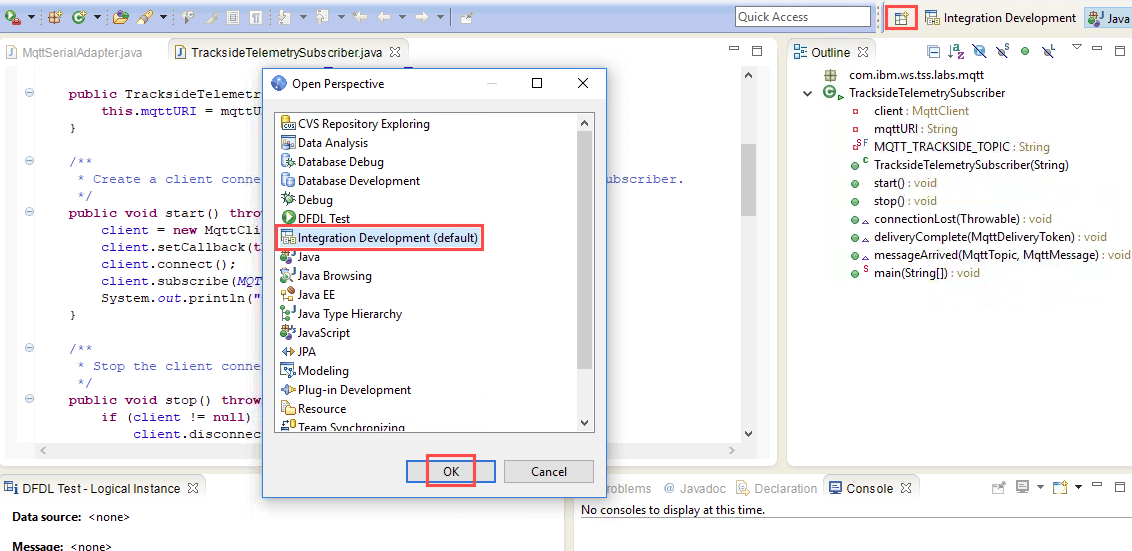Click the New Java Class toolbar icon
The image size is (1132, 551).
point(78,17)
